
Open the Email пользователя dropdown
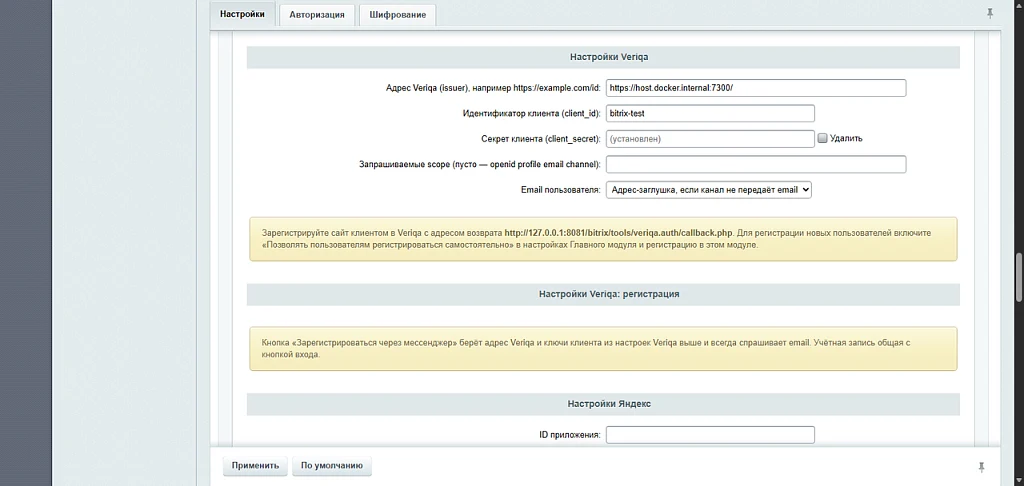[x=709, y=189]
